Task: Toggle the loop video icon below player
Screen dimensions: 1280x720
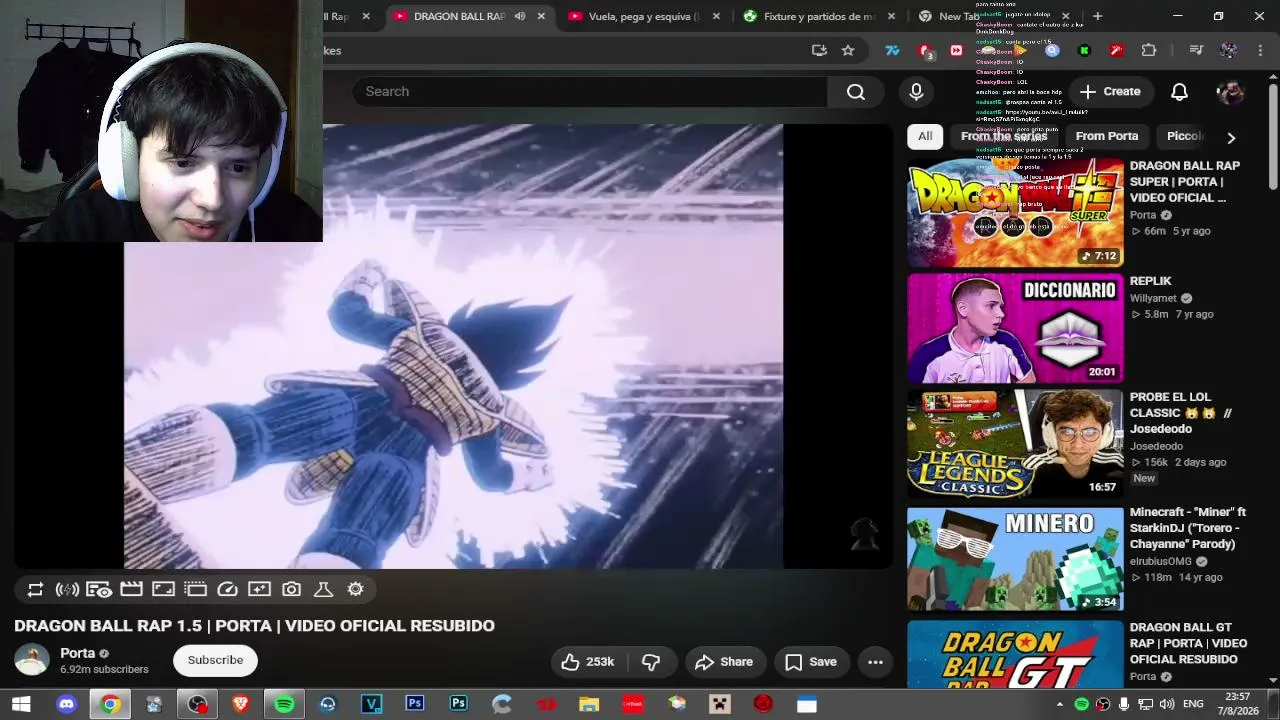Action: 35,590
